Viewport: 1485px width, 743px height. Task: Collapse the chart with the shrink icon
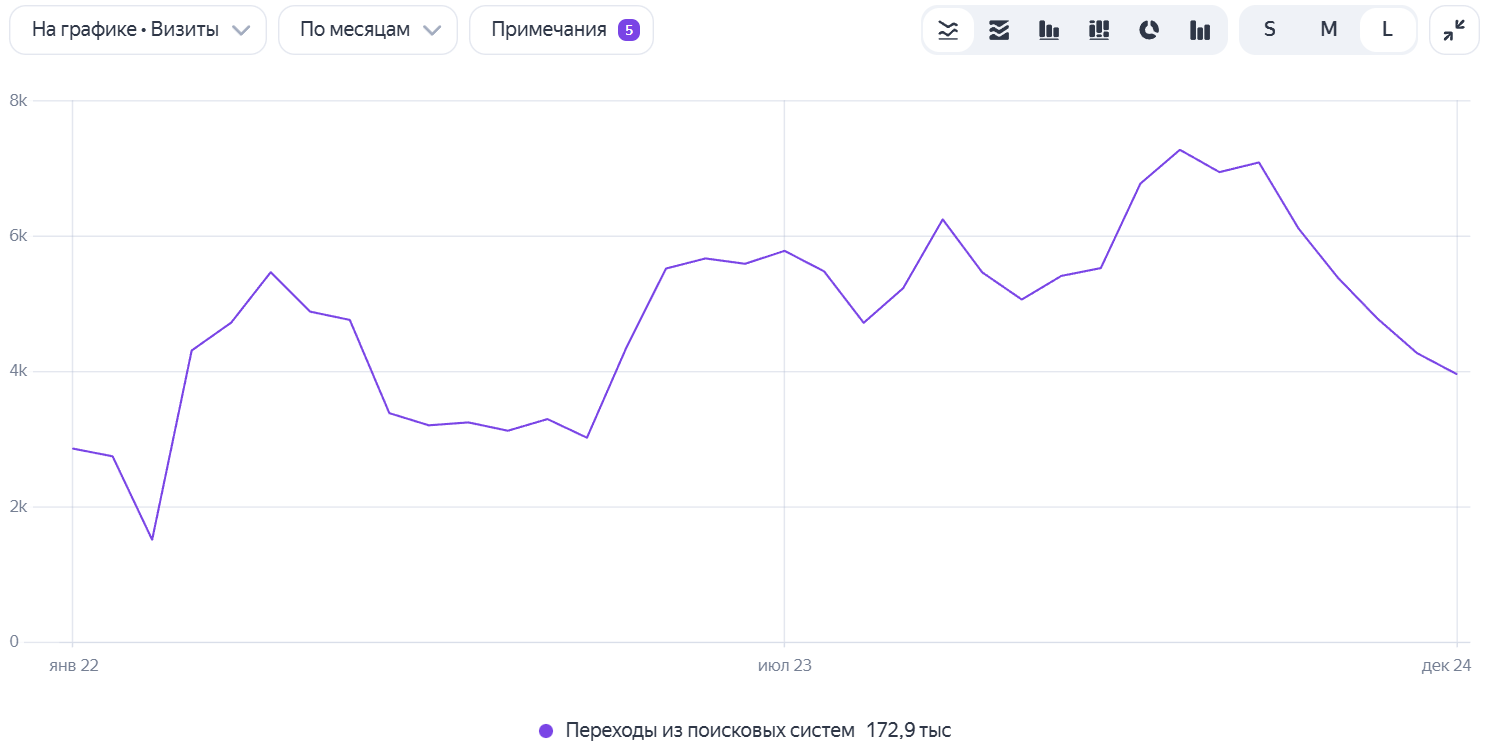point(1453,30)
